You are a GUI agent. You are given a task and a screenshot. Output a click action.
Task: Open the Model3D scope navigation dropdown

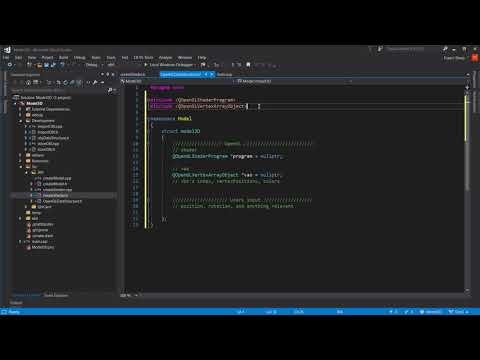point(178,81)
